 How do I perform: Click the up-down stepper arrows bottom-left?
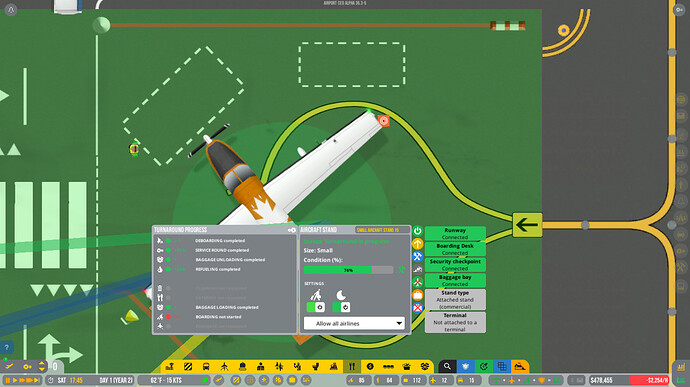[41, 366]
